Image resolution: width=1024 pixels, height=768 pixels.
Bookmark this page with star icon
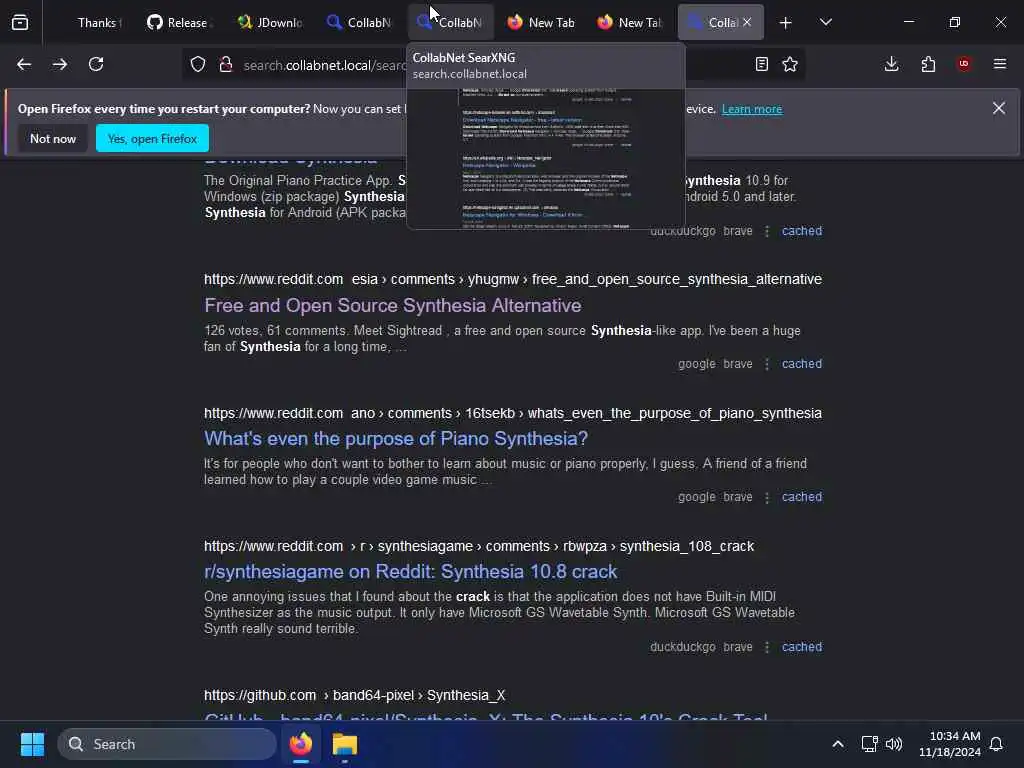pos(790,64)
